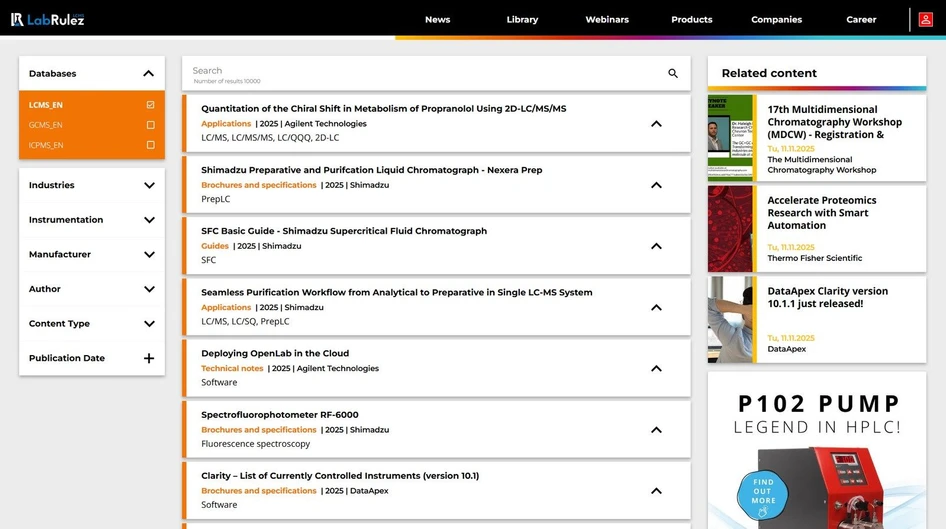Enable the GCMS_EN database checkbox
The width and height of the screenshot is (946, 529).
(150, 125)
